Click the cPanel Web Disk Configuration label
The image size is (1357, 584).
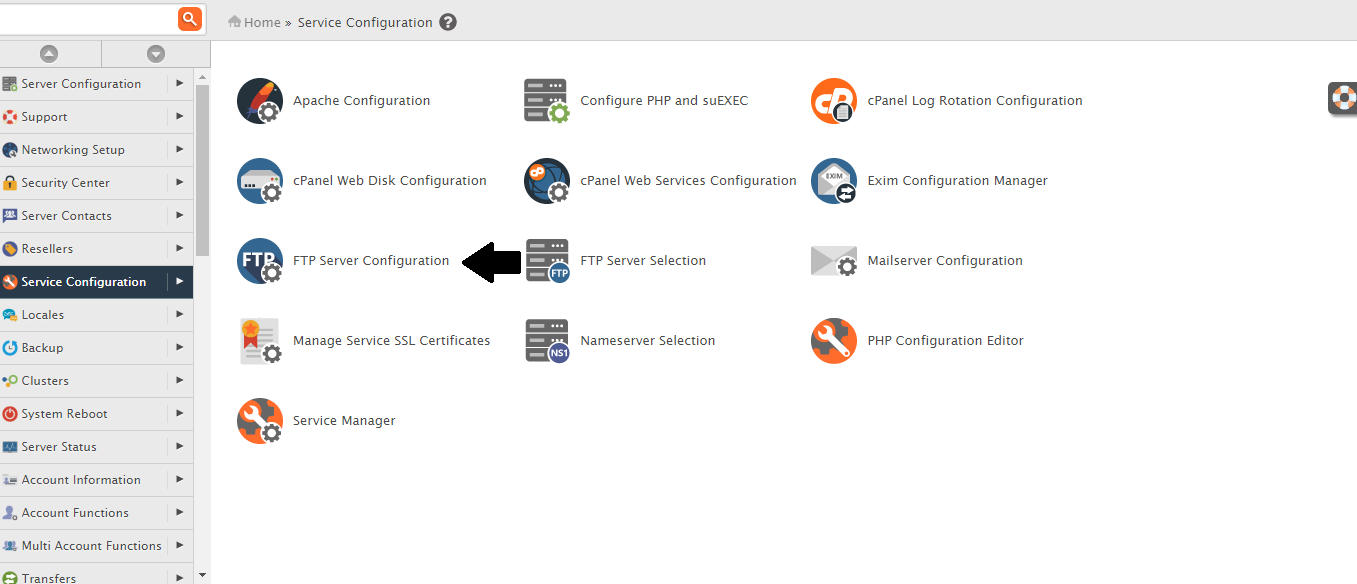tap(389, 181)
